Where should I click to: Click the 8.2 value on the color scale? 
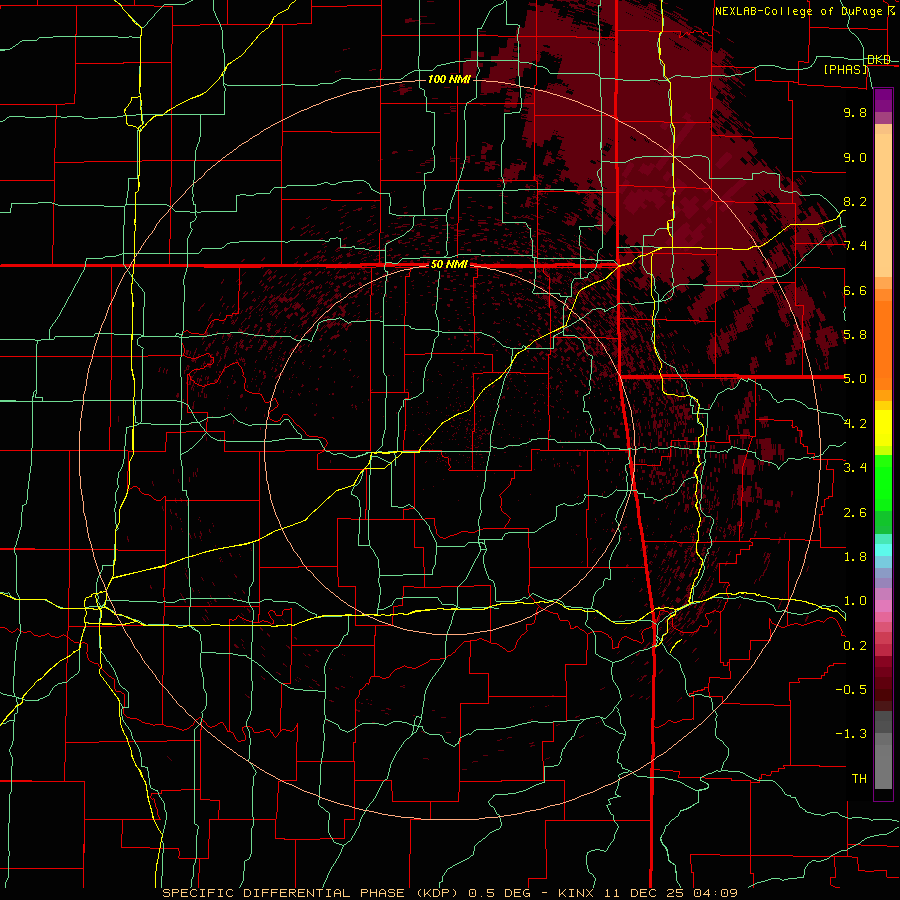click(x=855, y=201)
